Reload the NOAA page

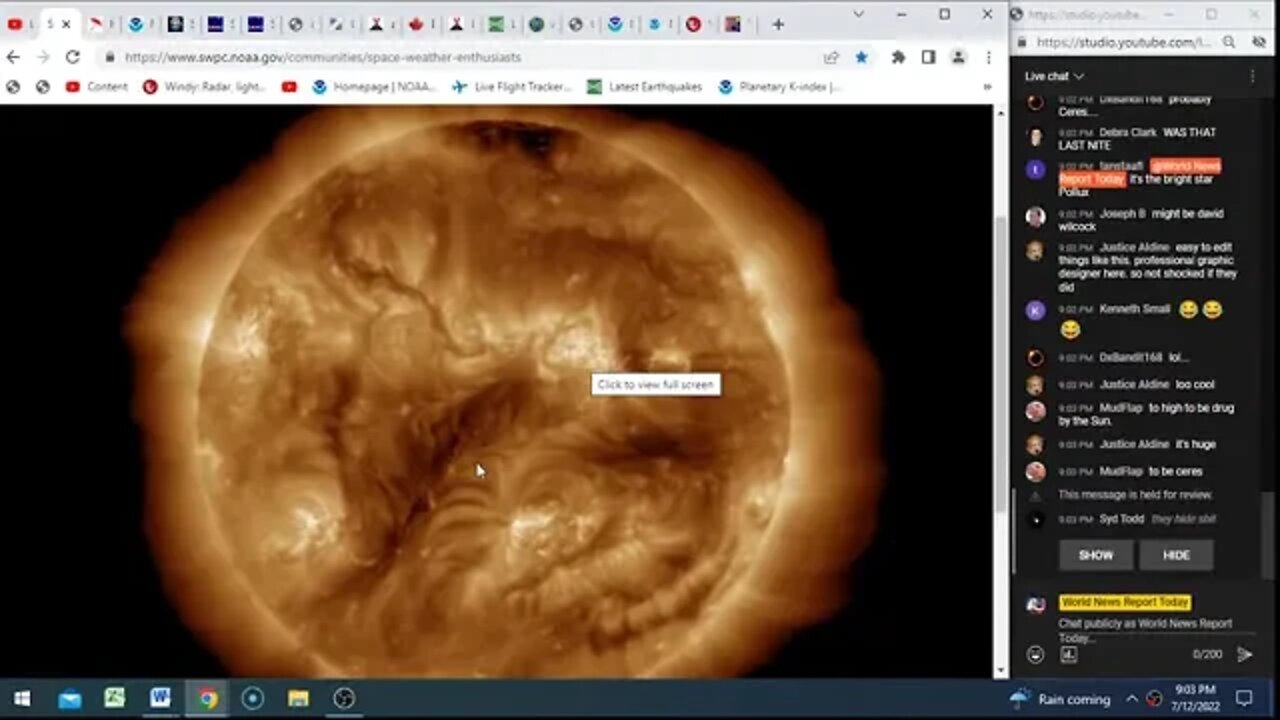72,58
